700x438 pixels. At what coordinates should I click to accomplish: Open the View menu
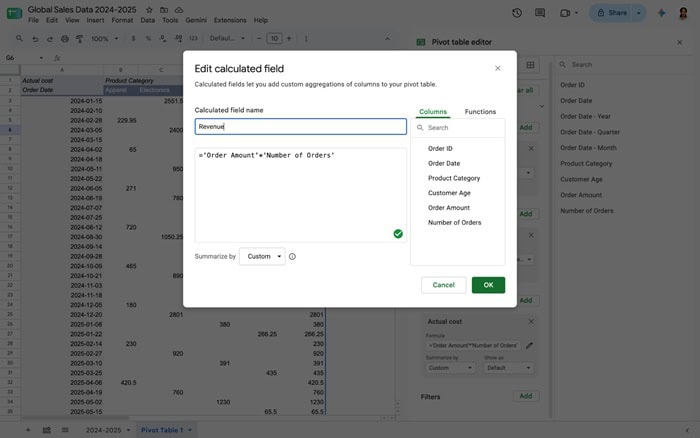72,20
